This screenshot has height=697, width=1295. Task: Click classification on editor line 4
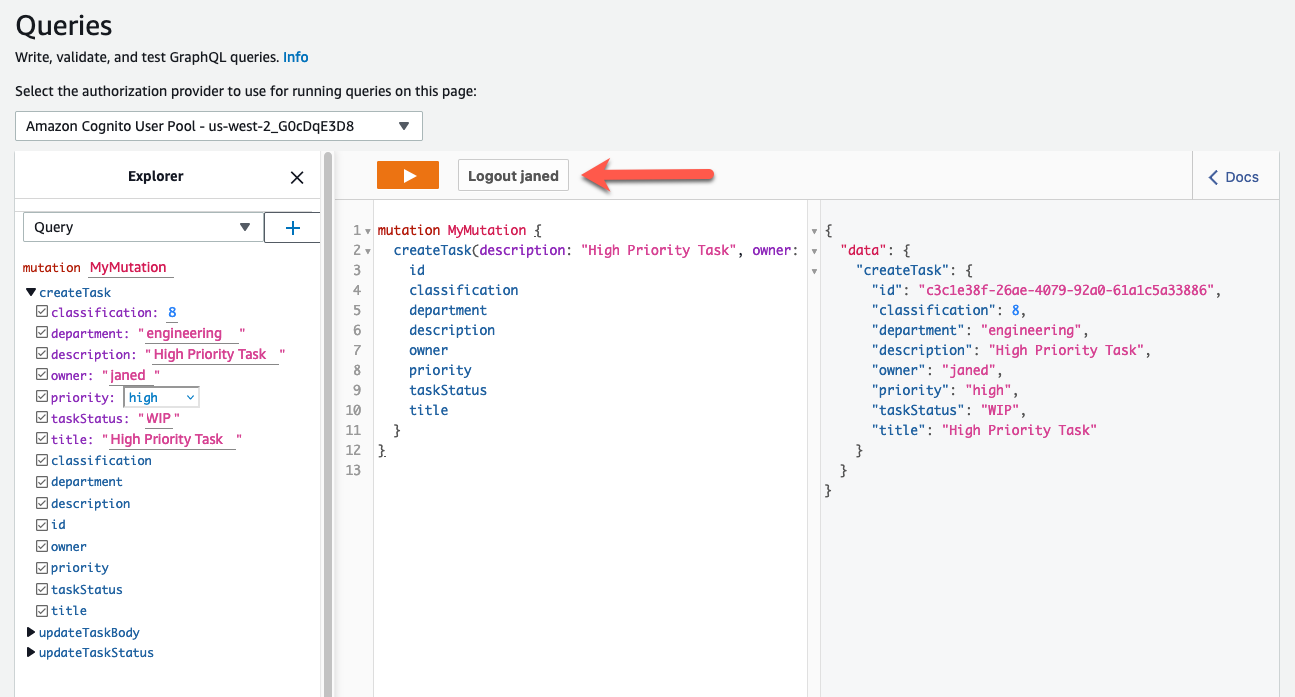pyautogui.click(x=464, y=291)
